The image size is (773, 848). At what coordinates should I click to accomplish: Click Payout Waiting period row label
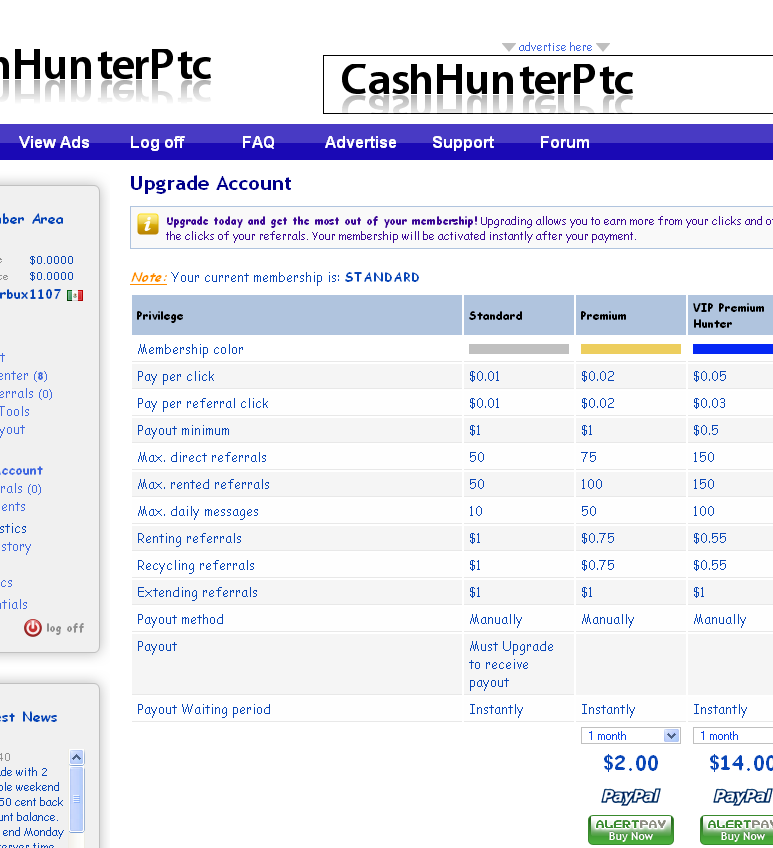pos(204,710)
